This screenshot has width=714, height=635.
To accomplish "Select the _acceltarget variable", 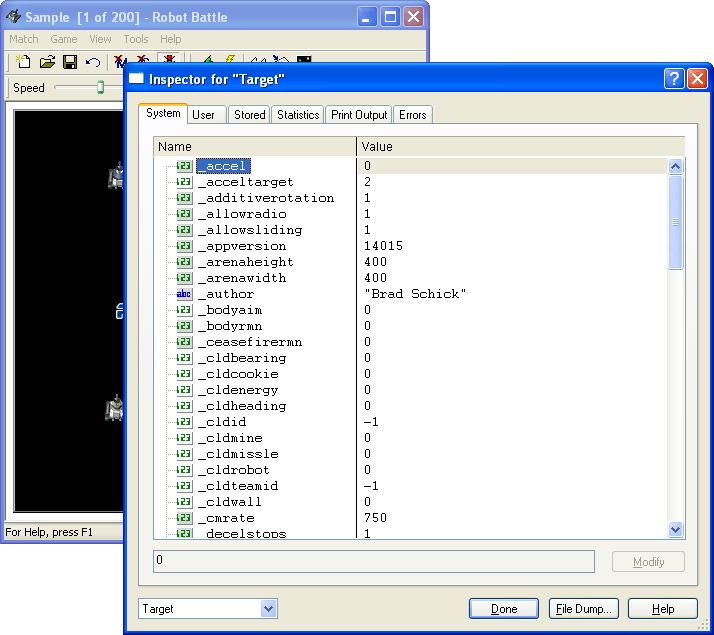I will coord(246,182).
